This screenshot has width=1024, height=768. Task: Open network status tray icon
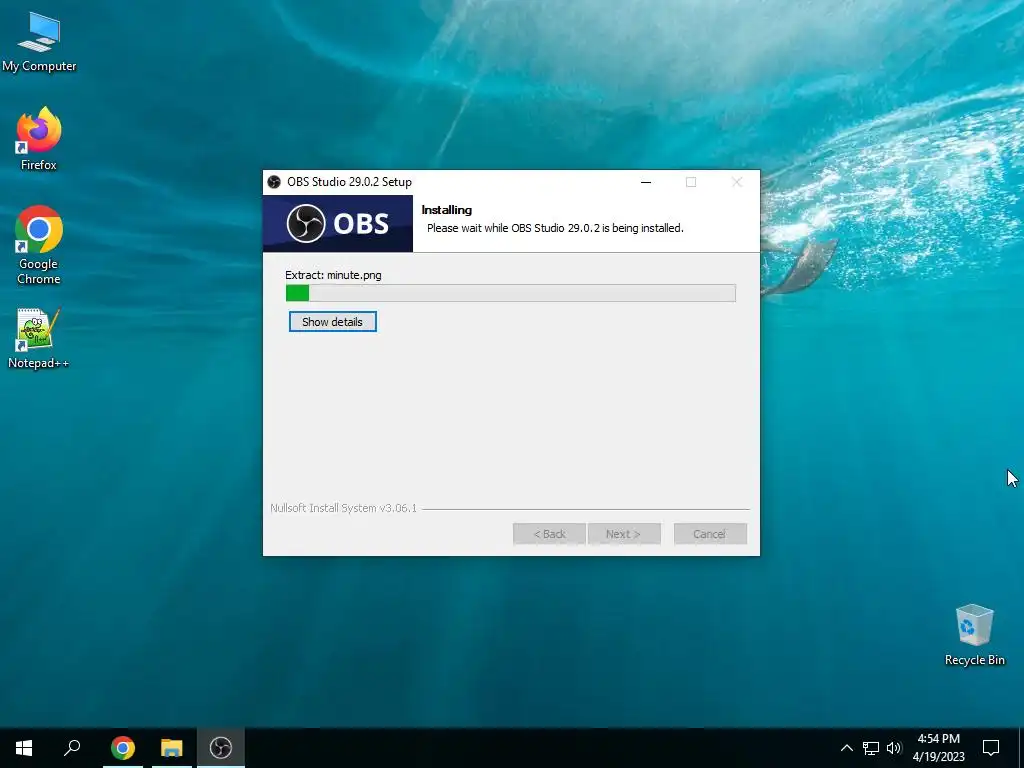coord(871,748)
